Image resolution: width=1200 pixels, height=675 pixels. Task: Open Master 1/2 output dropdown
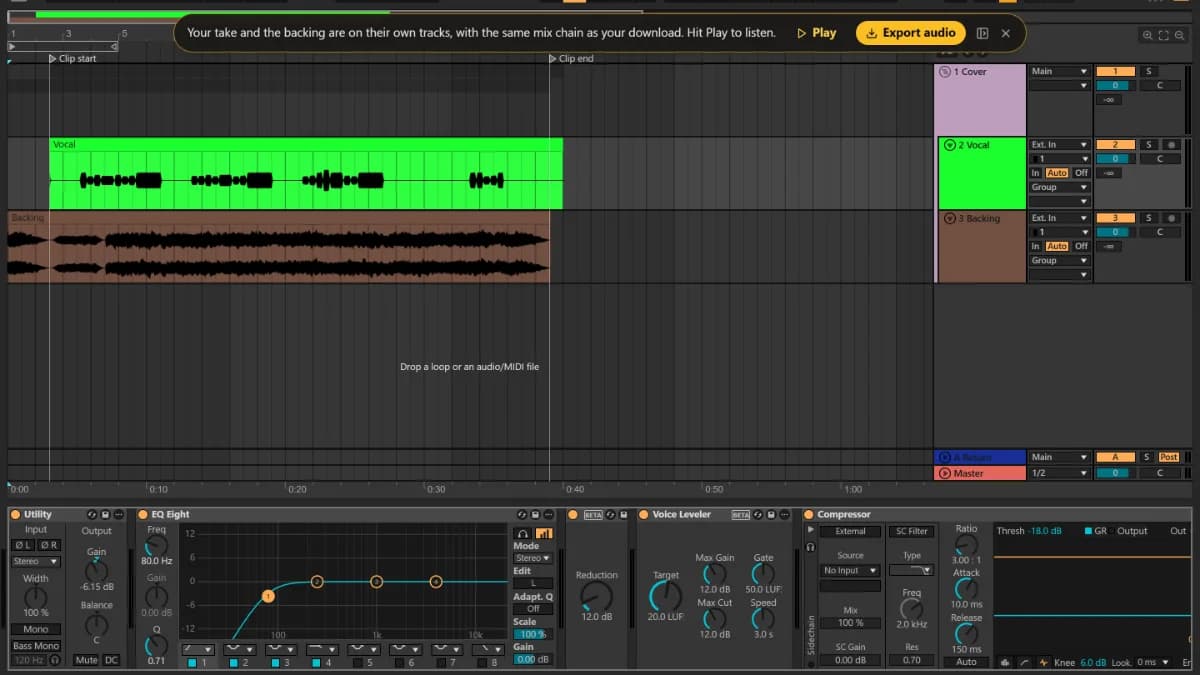coord(1059,472)
